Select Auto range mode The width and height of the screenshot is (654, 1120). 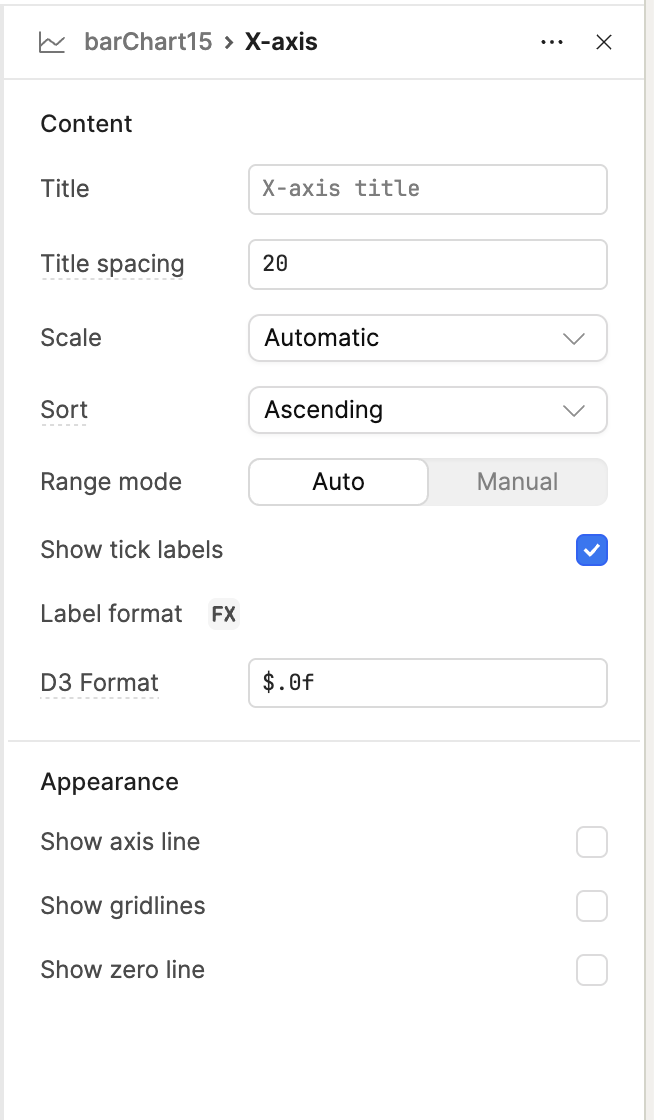(x=338, y=482)
